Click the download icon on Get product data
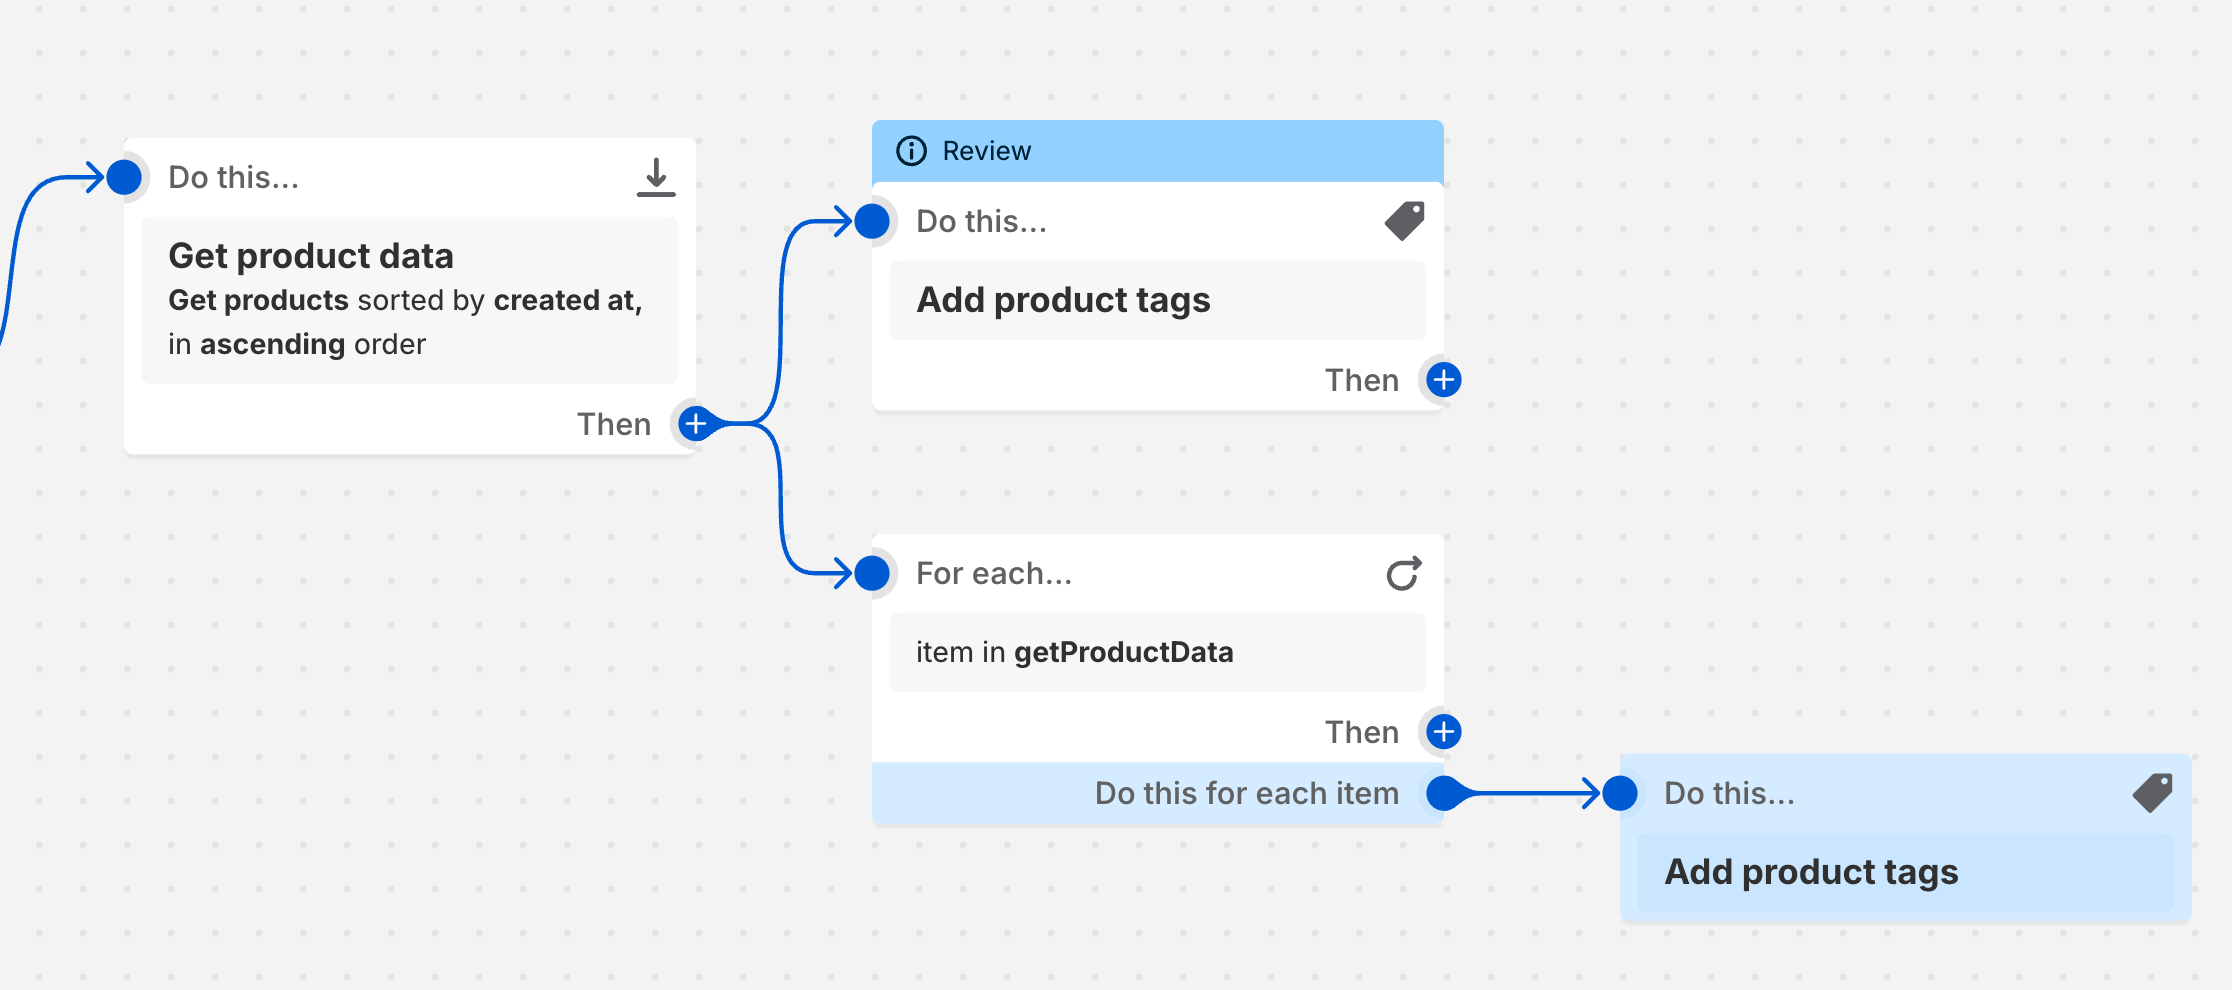Viewport: 2232px width, 990px height. pos(656,177)
